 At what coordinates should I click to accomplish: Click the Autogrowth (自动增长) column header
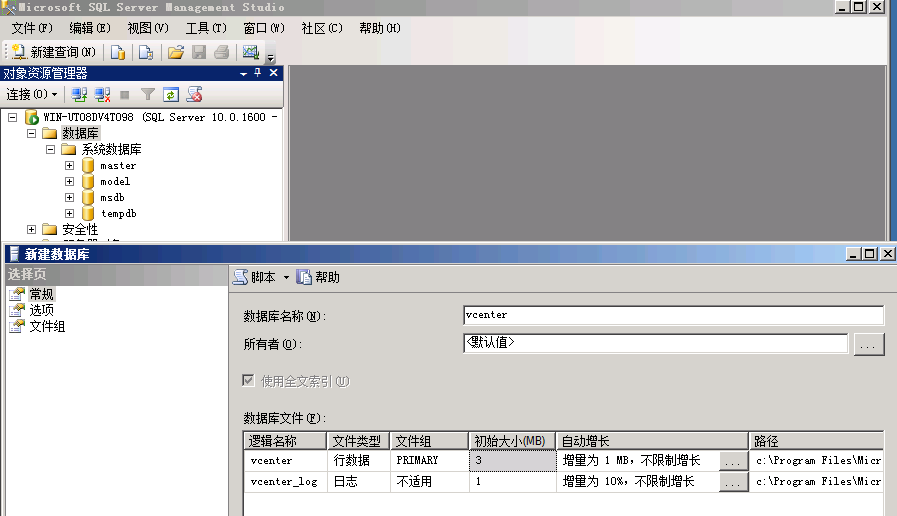click(652, 441)
